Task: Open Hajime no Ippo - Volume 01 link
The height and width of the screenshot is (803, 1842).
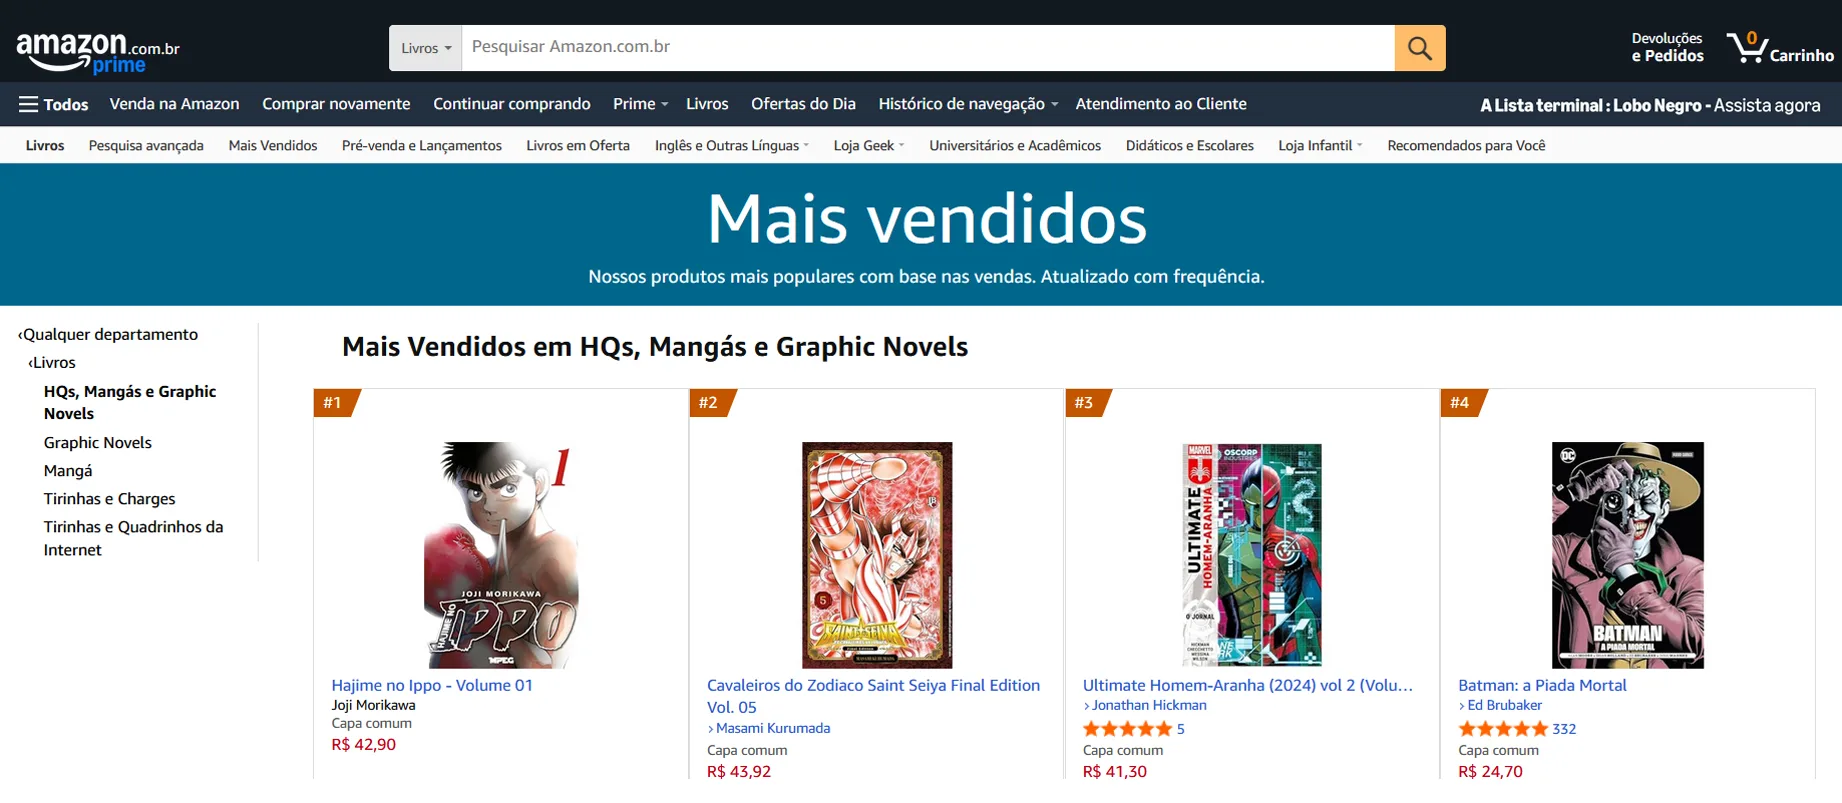Action: pos(432,685)
